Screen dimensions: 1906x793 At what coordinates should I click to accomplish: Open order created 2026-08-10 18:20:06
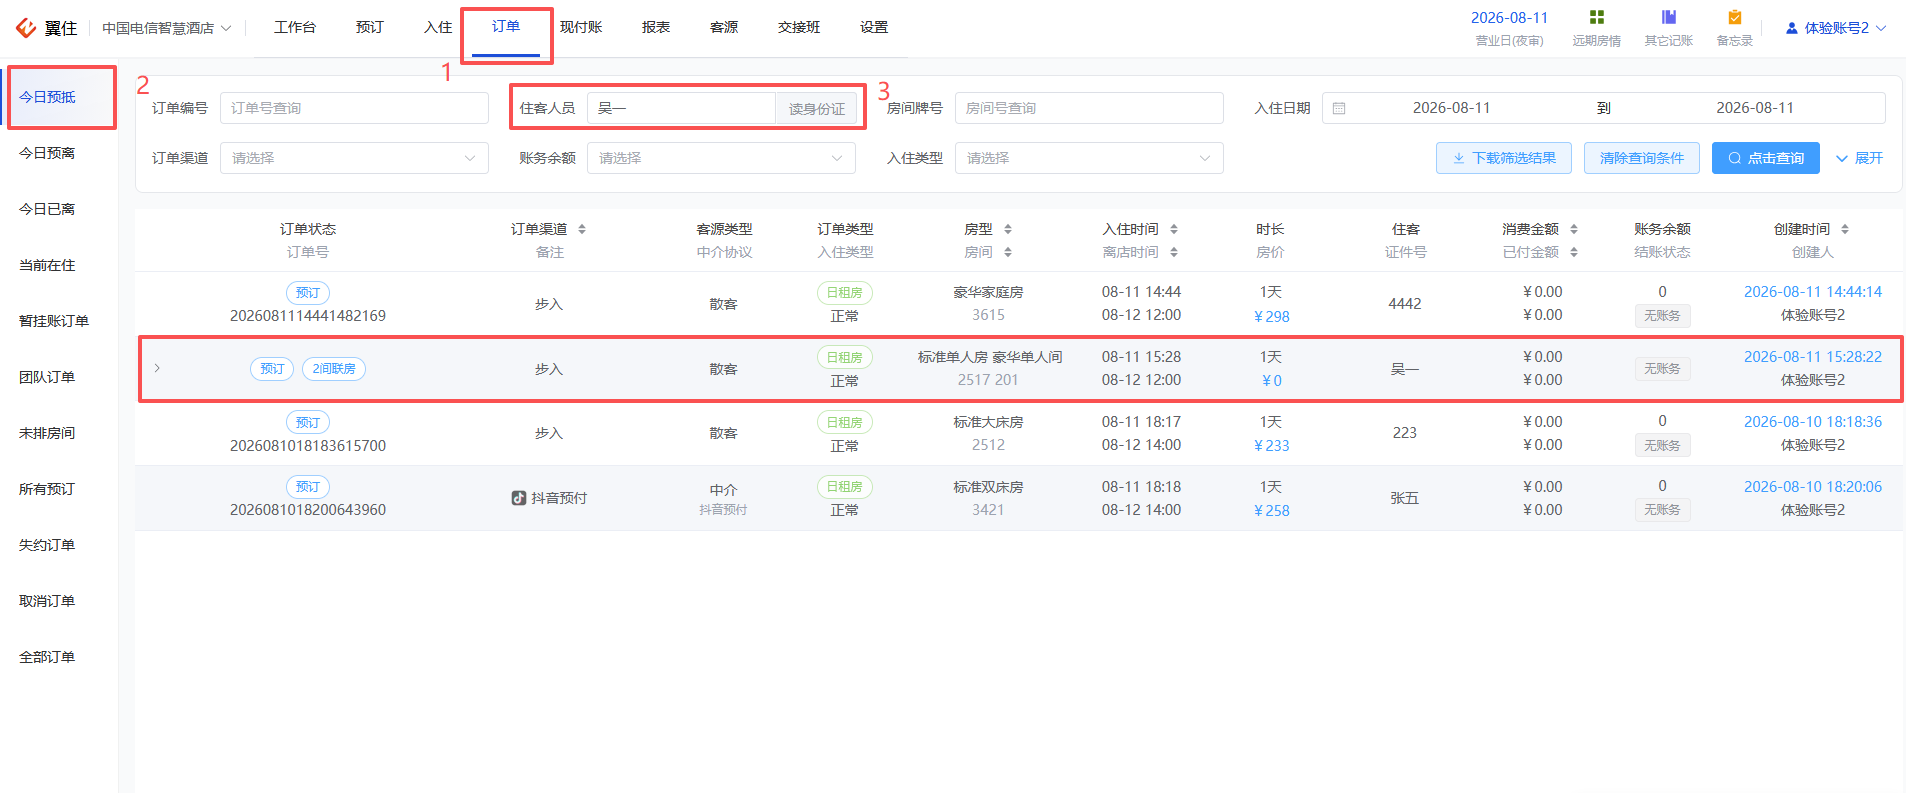tap(1812, 487)
